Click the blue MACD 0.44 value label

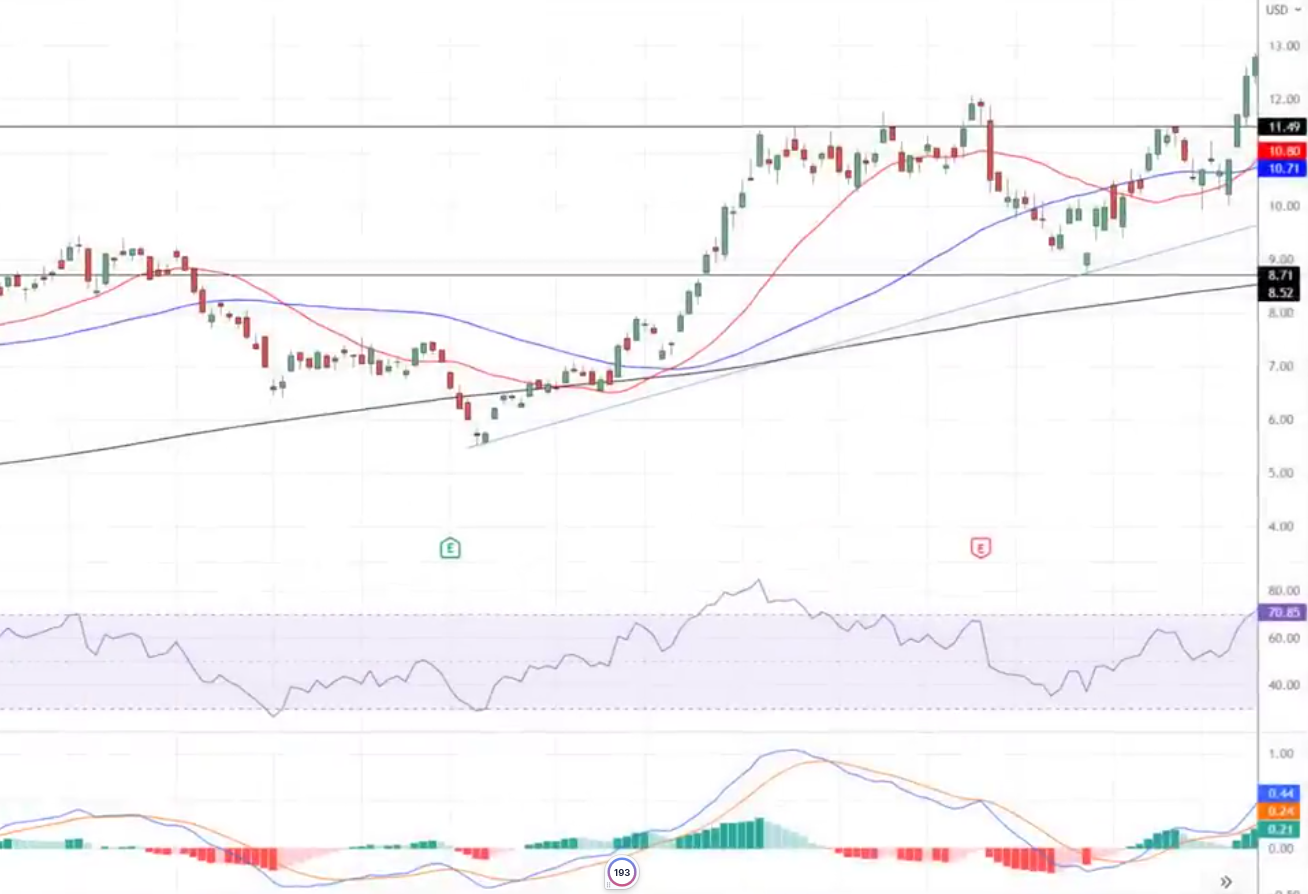(1283, 792)
